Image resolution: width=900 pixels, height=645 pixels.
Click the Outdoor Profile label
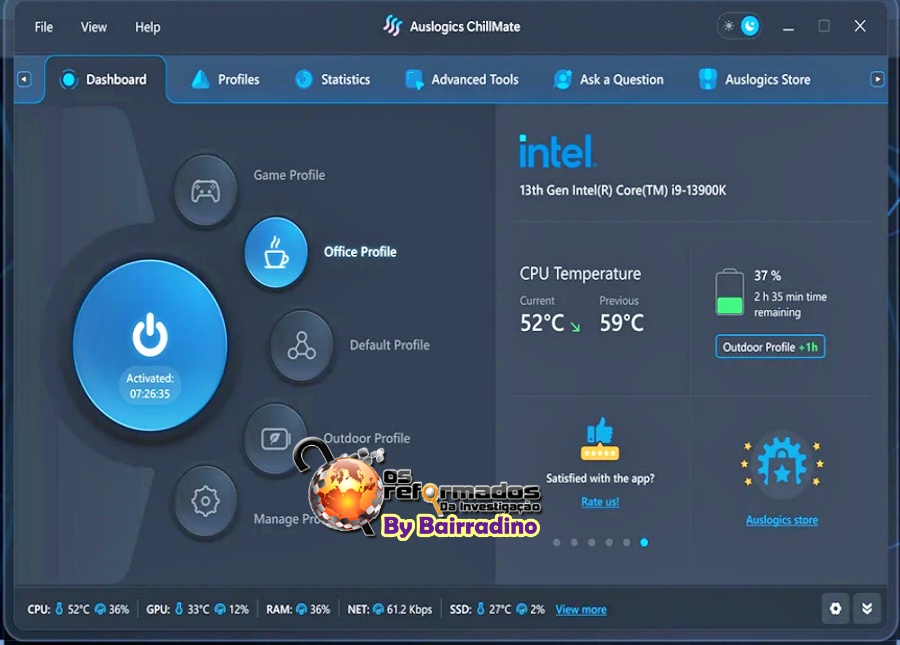pos(367,438)
